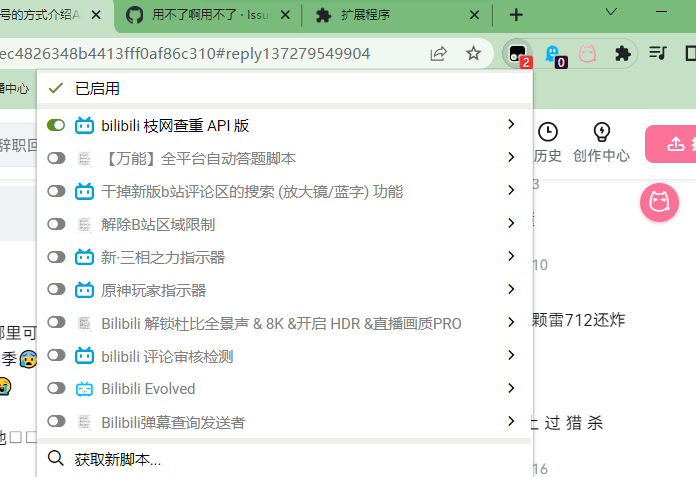Click the icon beside 解除B站区域限制
This screenshot has height=477, width=696.
[x=84, y=224]
